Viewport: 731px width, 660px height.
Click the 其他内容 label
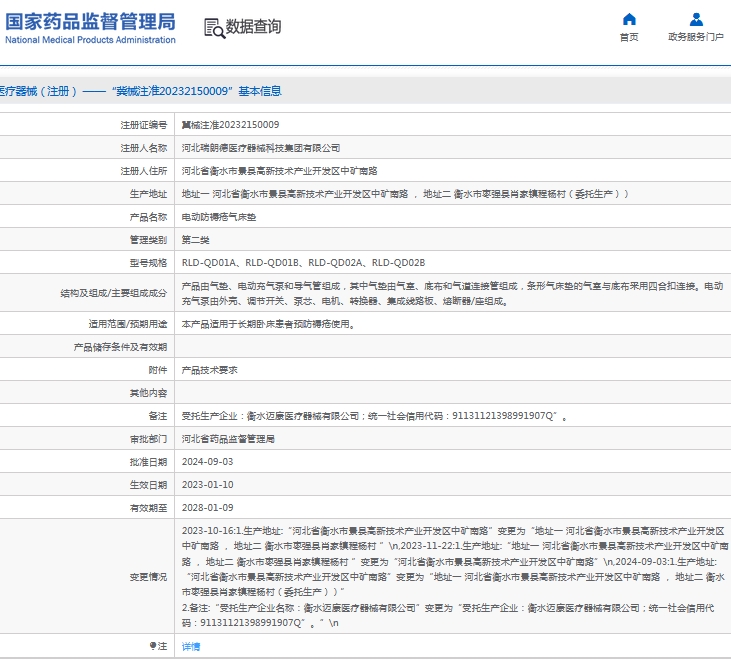click(148, 393)
